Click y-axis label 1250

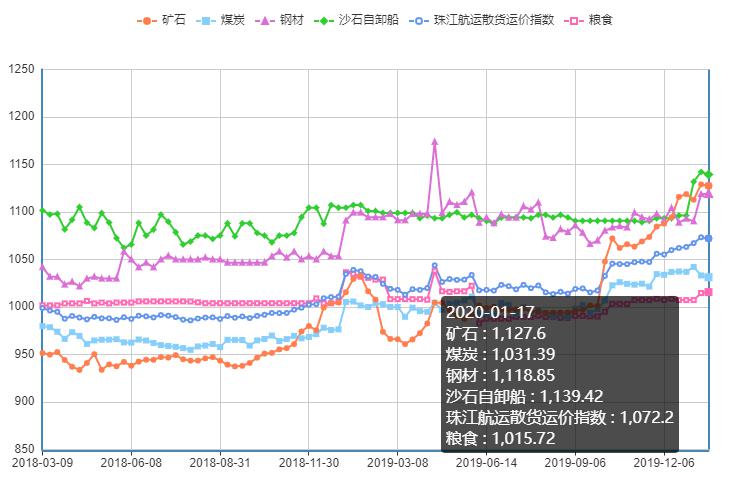click(x=22, y=69)
